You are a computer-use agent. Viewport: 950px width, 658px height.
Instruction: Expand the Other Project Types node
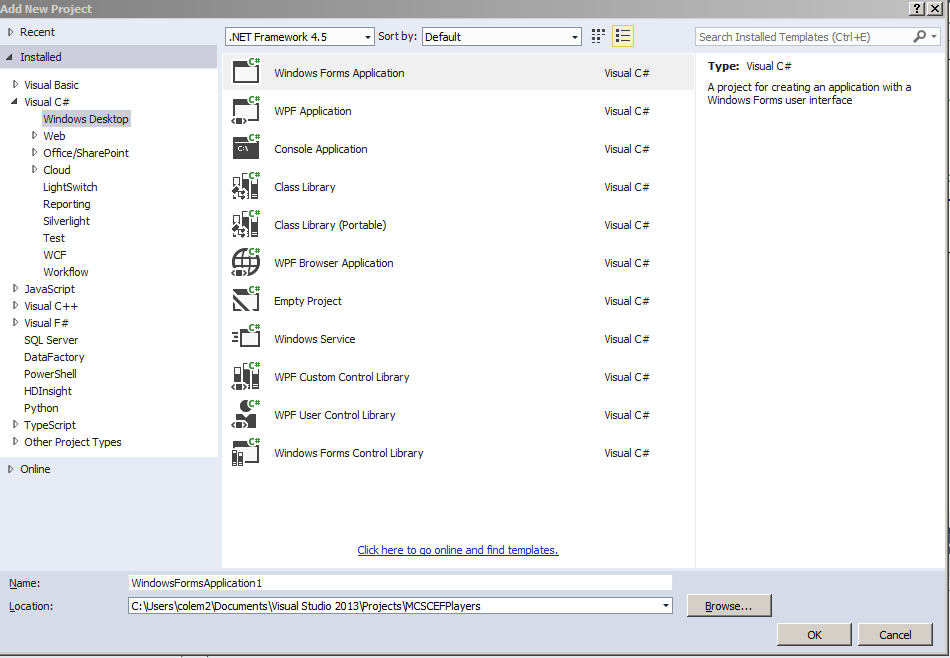coord(15,441)
